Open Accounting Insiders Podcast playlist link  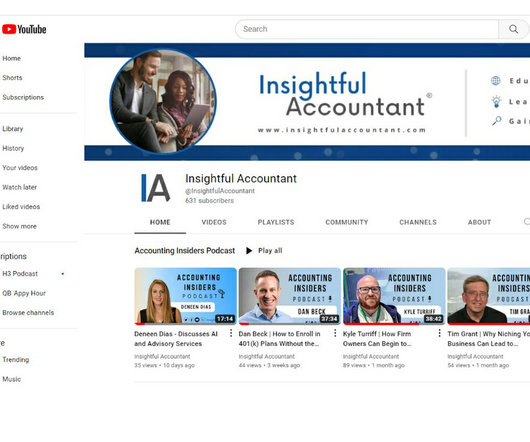pos(185,251)
